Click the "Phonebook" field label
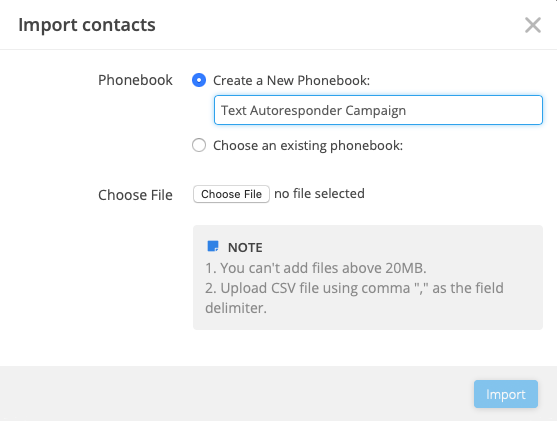The width and height of the screenshot is (557, 421). click(x=135, y=80)
